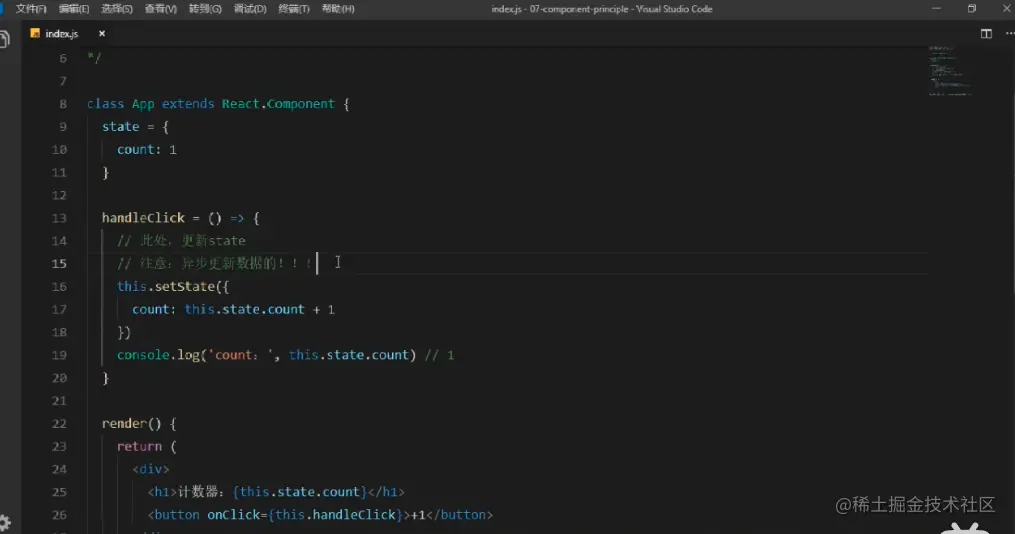
Task: Click 'this.setState({' in the code
Action: (173, 287)
